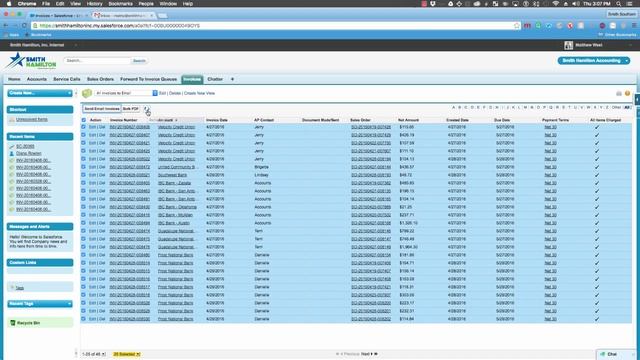Go to the Home tab
The width and height of the screenshot is (640, 360).
tap(14, 79)
